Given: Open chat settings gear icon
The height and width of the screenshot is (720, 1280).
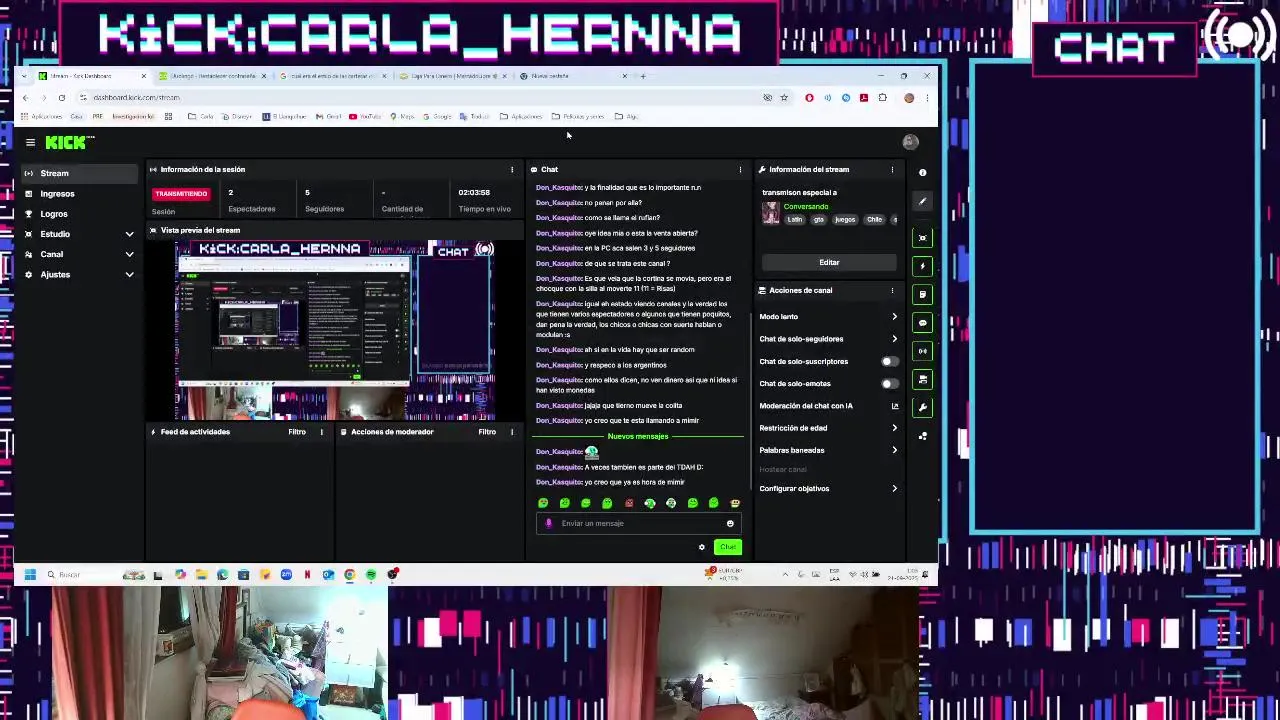Looking at the screenshot, I should [x=701, y=547].
